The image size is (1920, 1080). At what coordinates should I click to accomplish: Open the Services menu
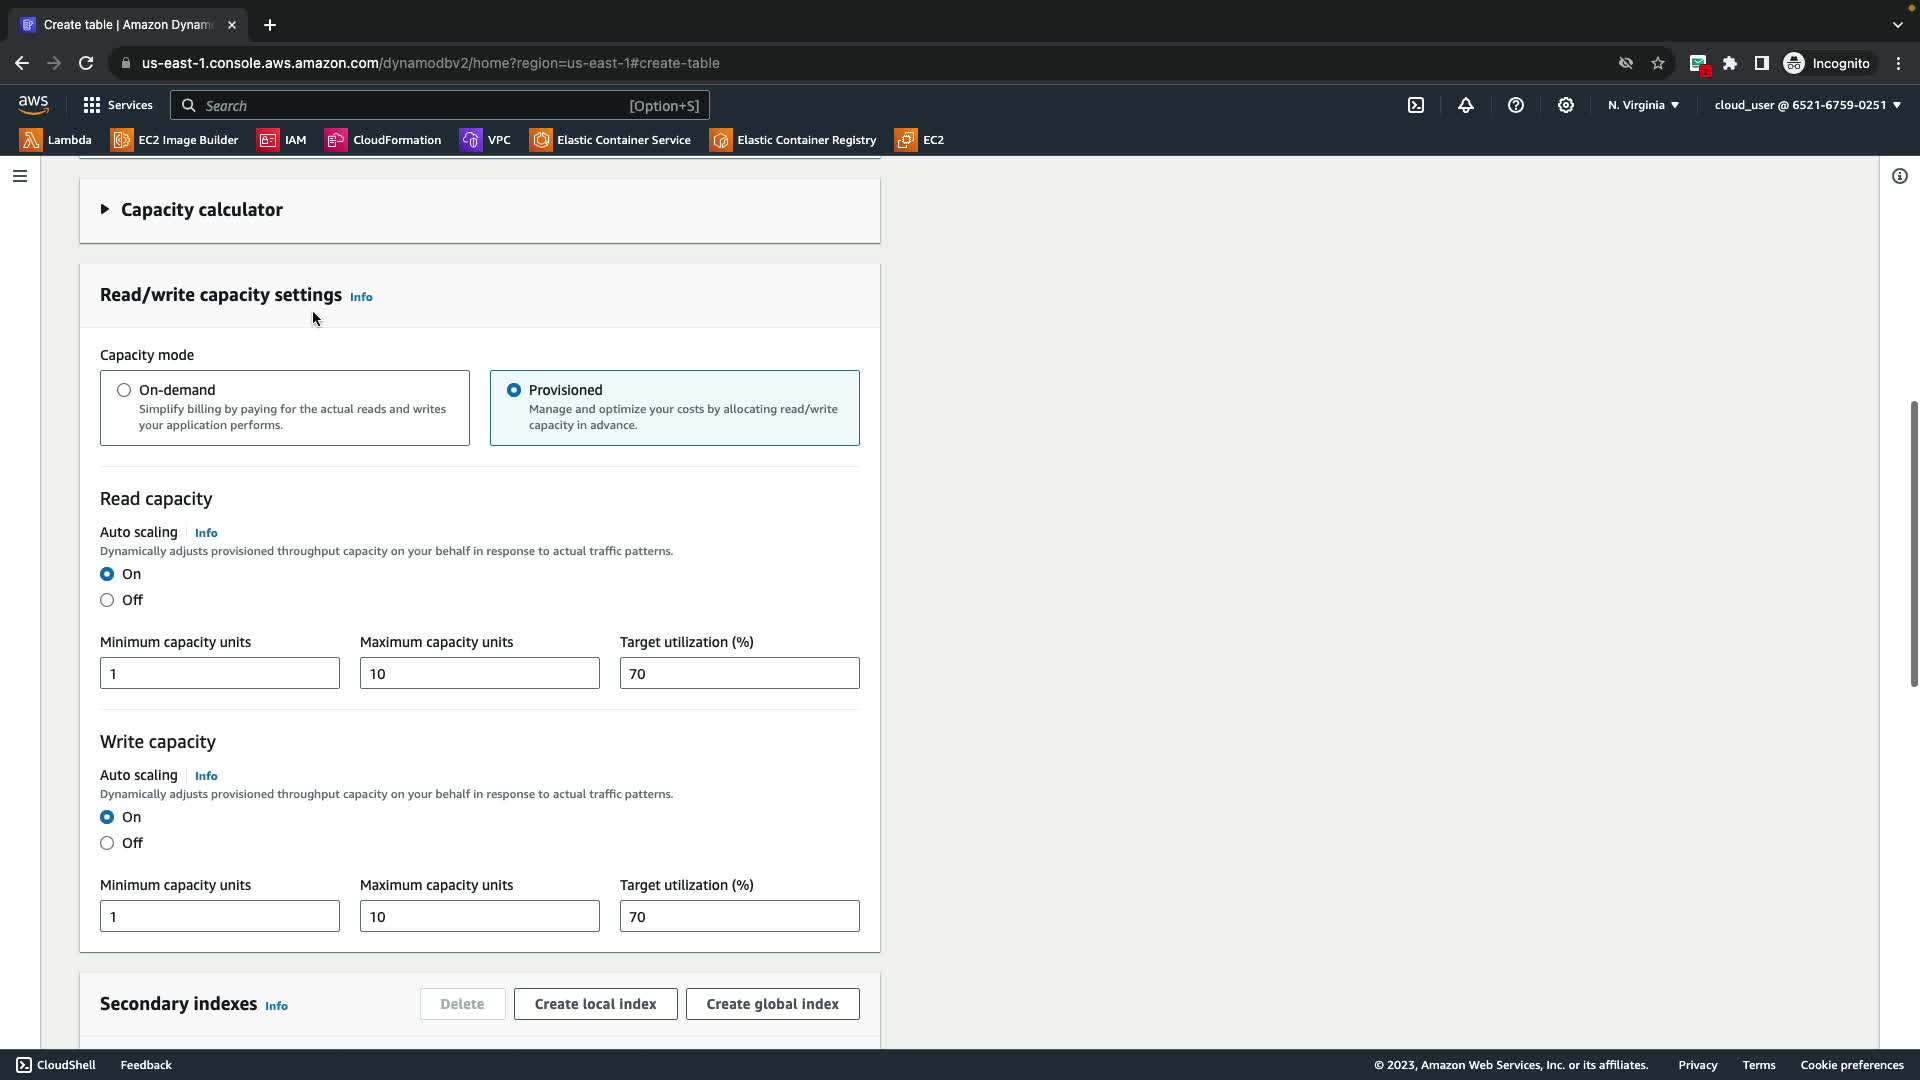click(118, 105)
